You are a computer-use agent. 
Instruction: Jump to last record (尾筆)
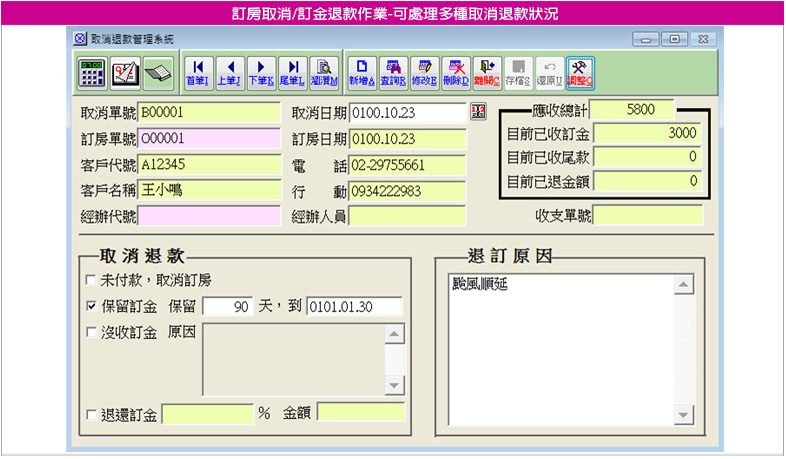point(292,73)
